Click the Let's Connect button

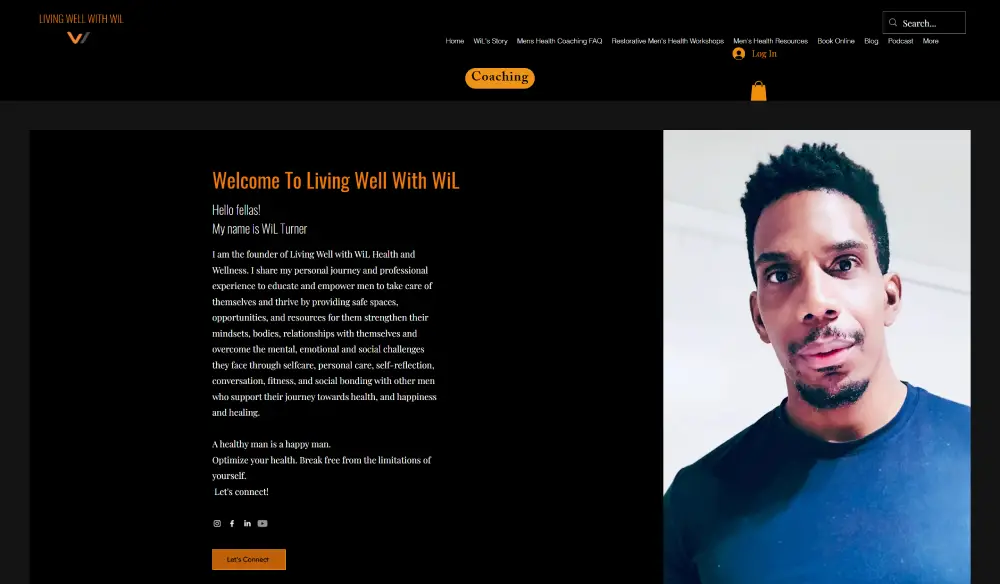click(x=249, y=559)
